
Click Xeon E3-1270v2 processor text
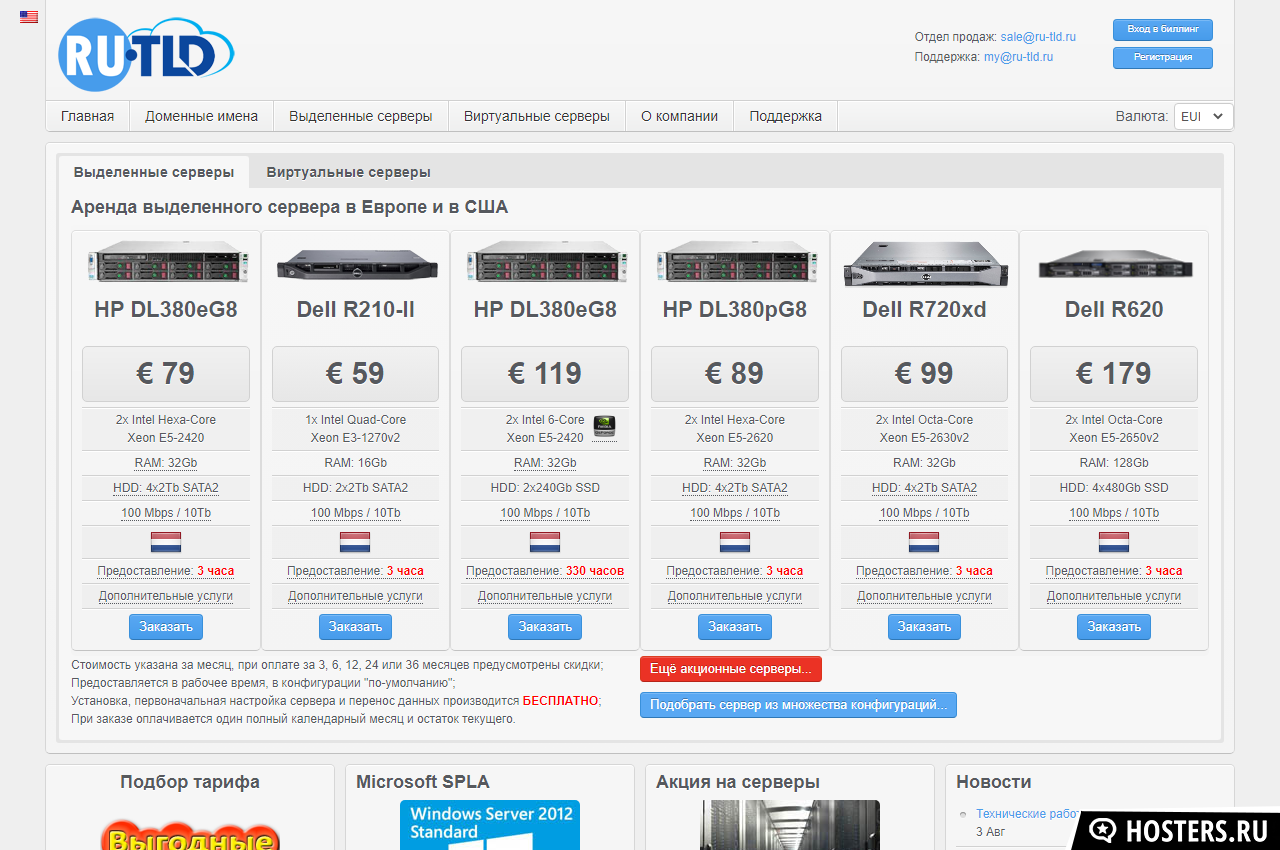355,438
